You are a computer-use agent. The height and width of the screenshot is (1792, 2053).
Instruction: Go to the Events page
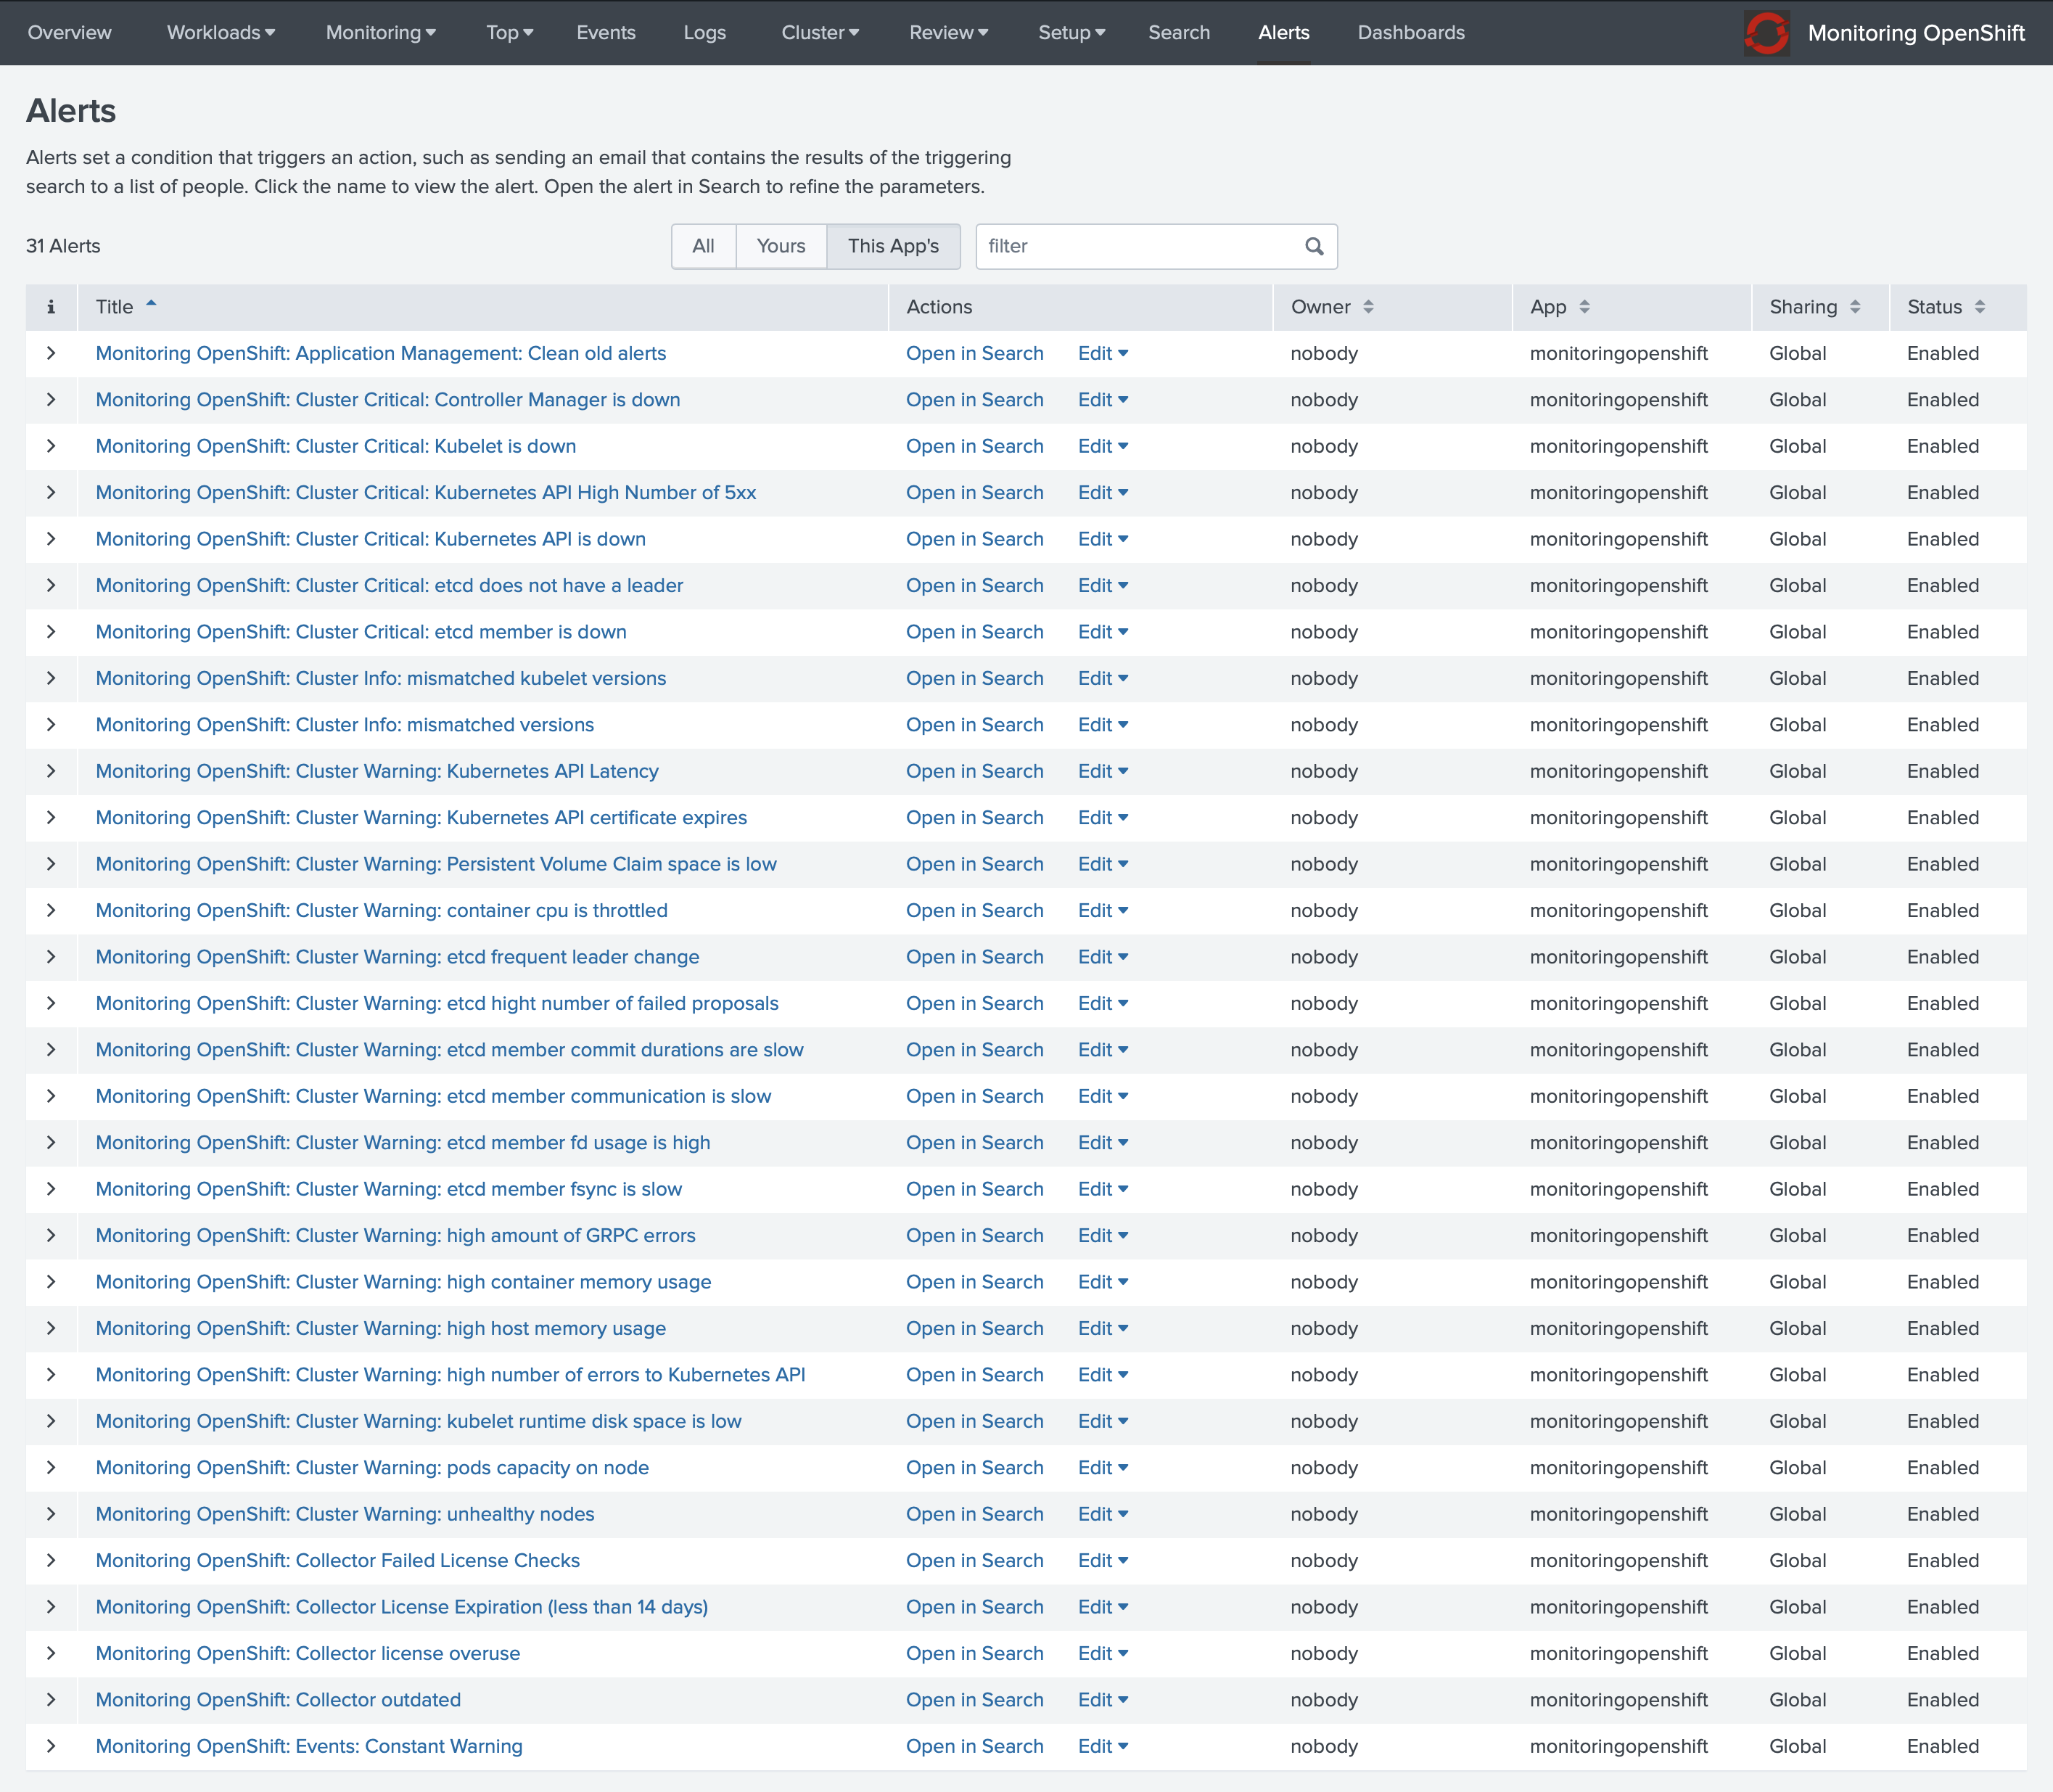coord(606,33)
